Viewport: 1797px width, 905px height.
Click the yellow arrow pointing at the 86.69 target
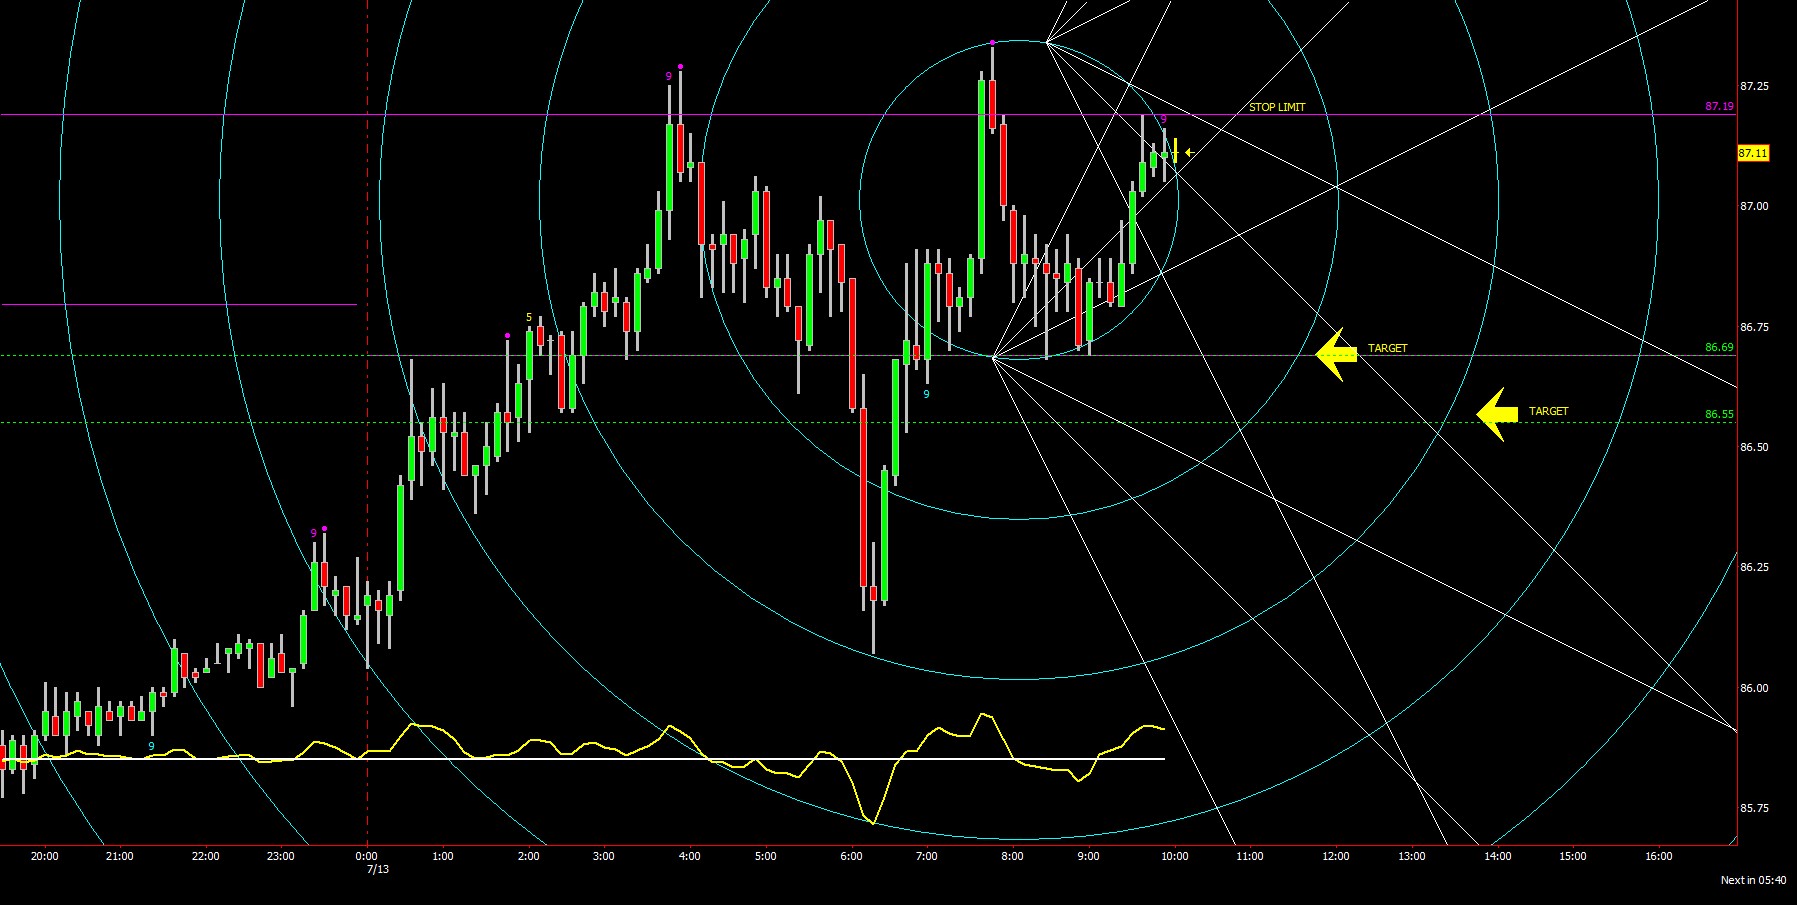click(1336, 354)
